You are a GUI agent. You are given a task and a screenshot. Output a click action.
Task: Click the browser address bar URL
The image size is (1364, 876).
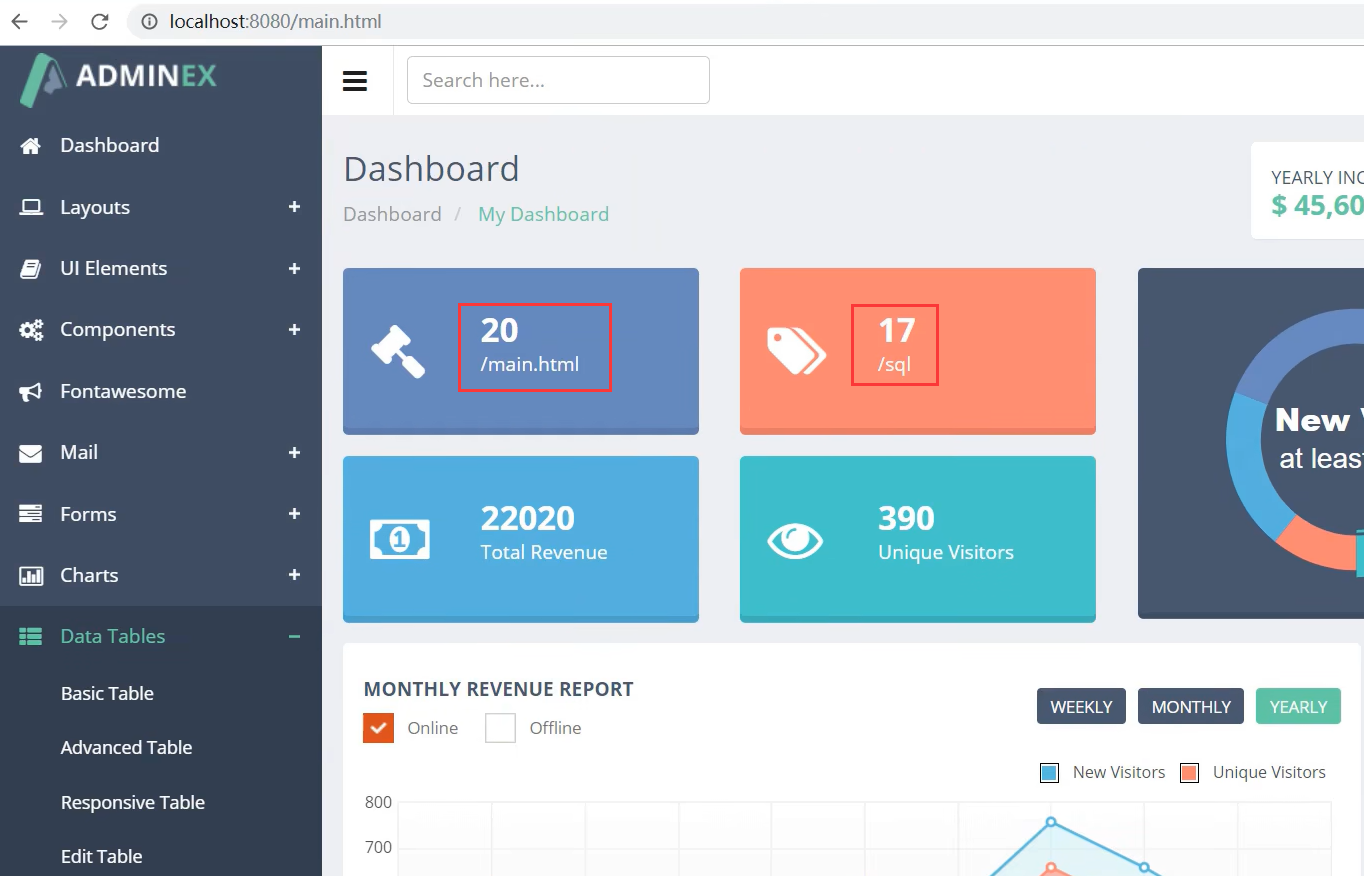275,21
